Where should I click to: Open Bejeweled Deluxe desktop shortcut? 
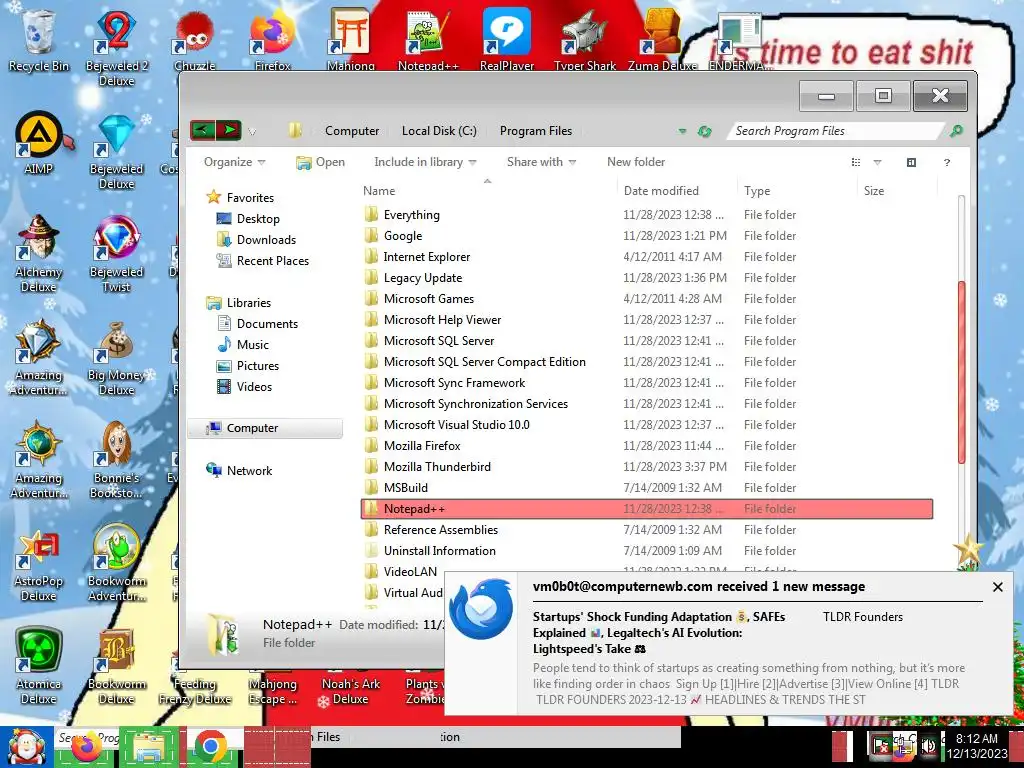click(116, 150)
